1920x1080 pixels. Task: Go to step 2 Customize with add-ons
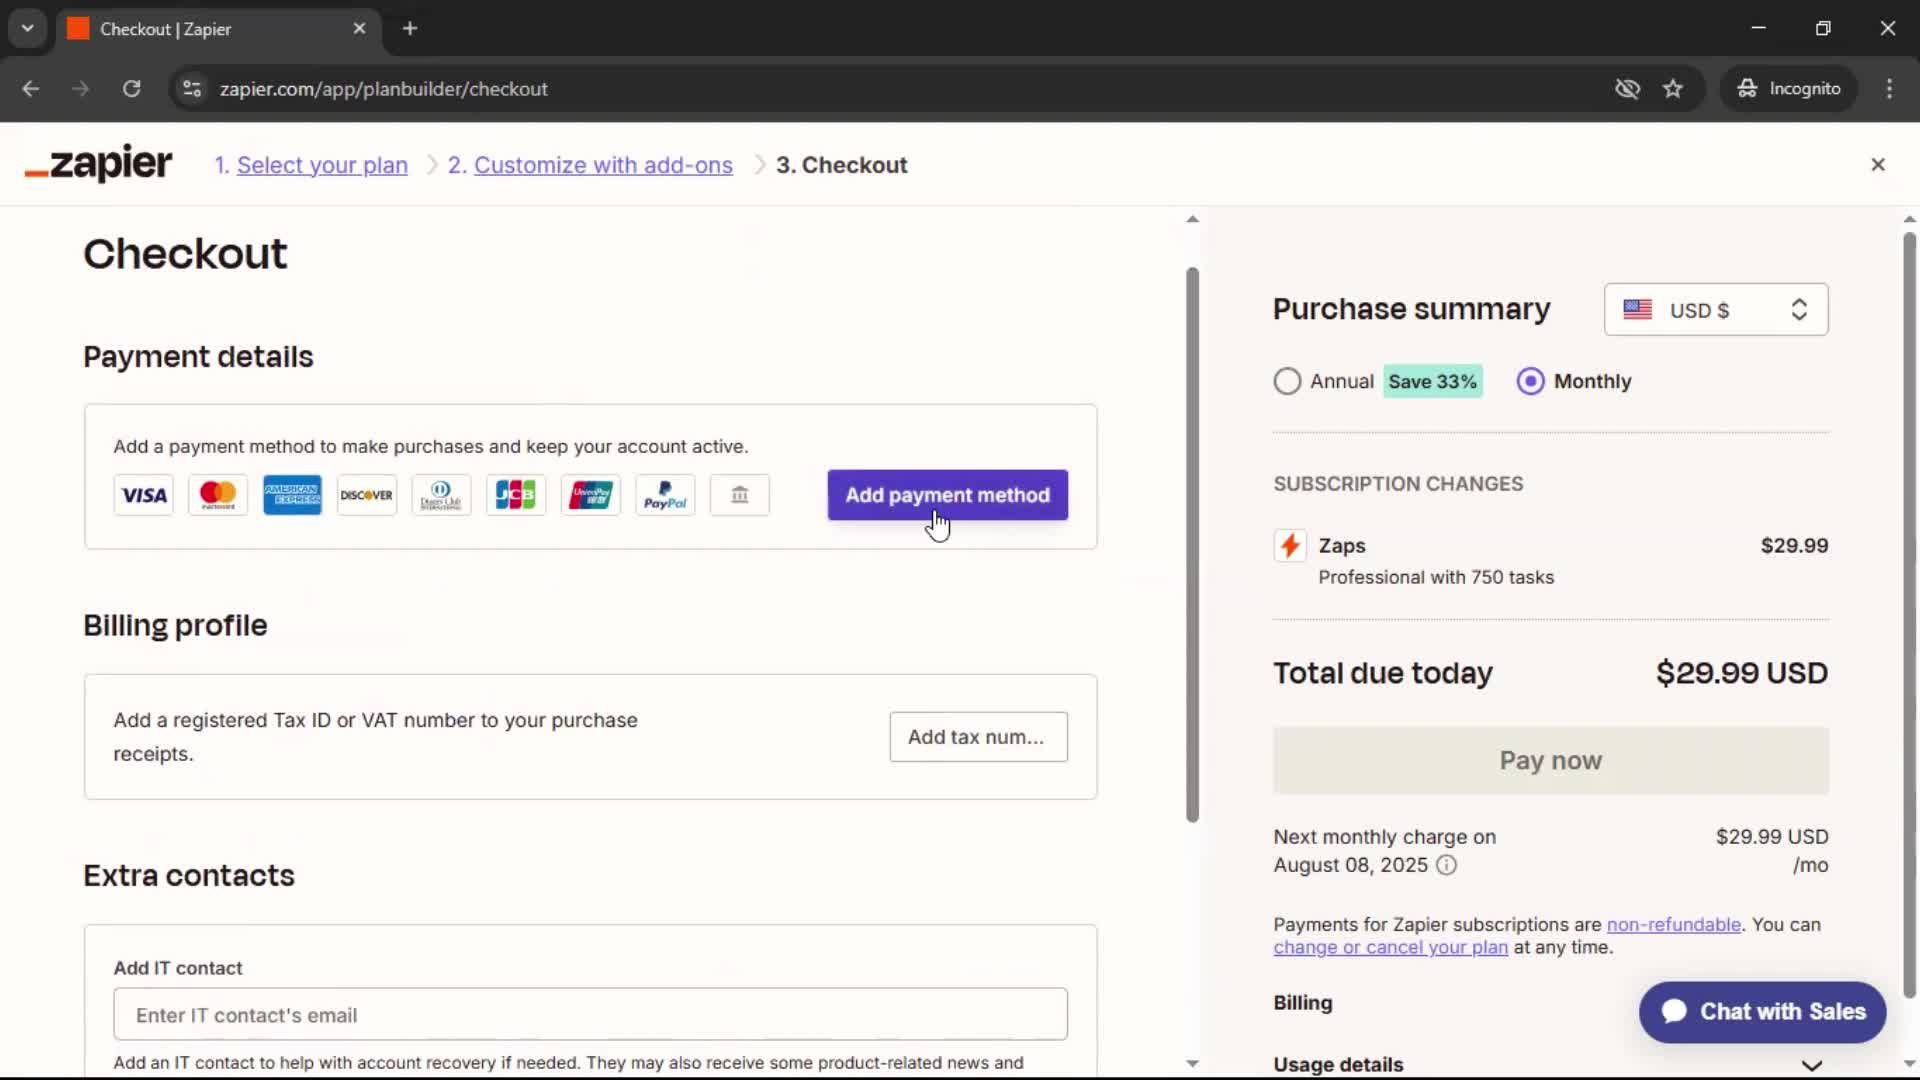(603, 165)
